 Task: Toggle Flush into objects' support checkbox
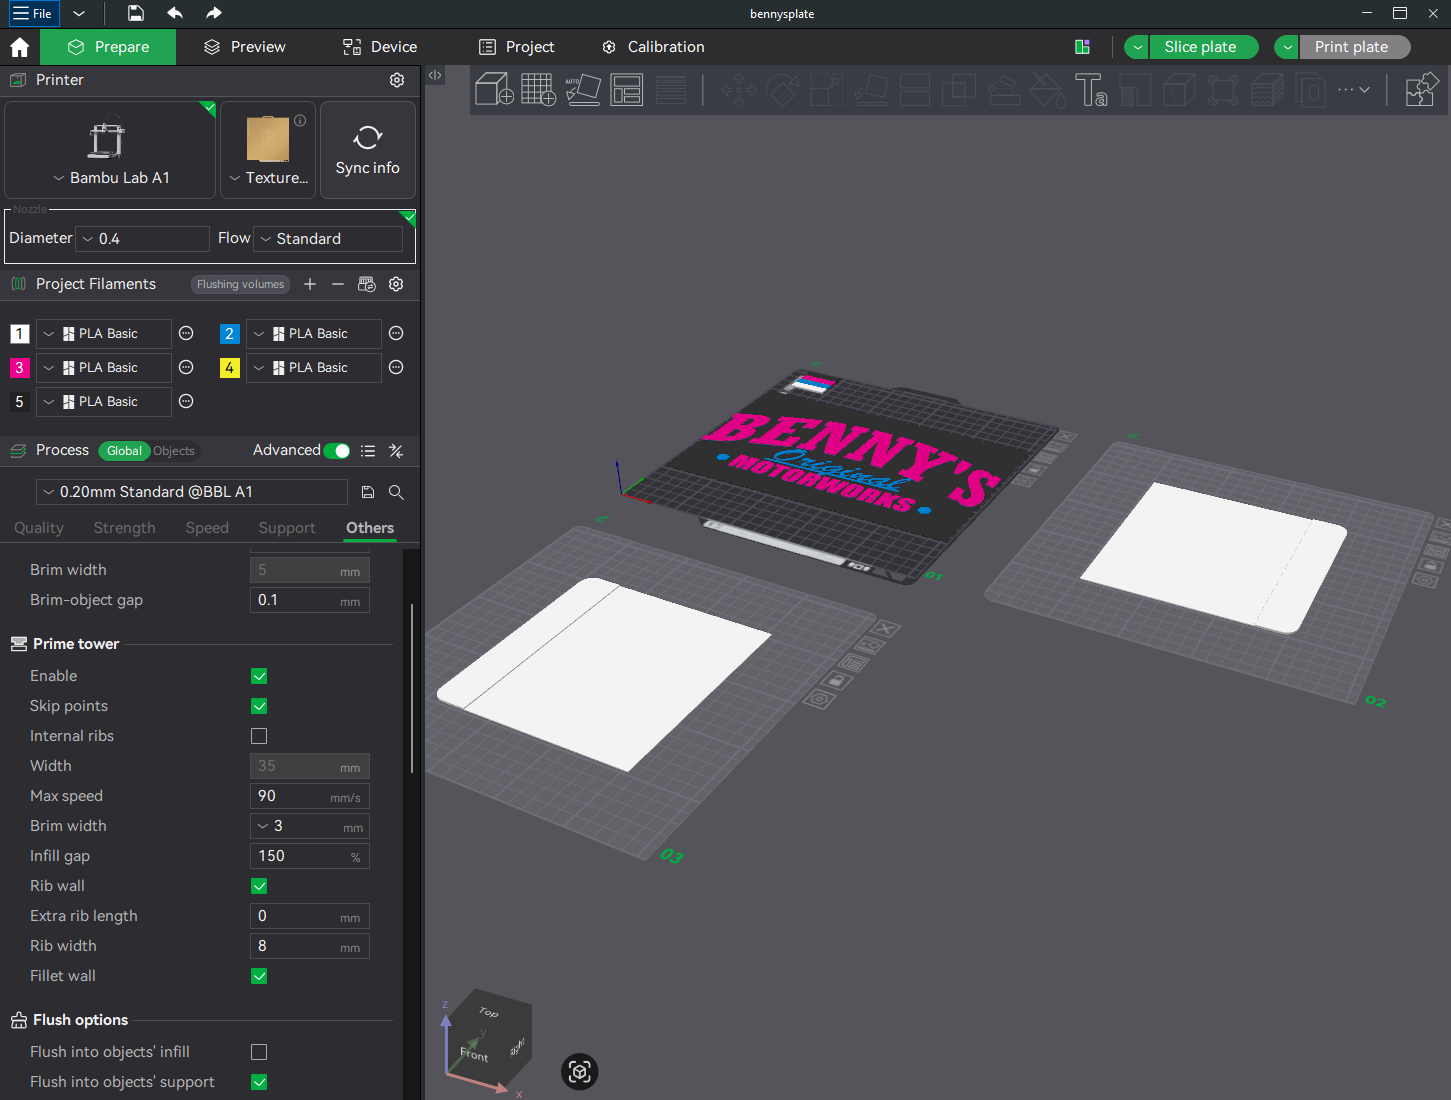click(259, 1082)
